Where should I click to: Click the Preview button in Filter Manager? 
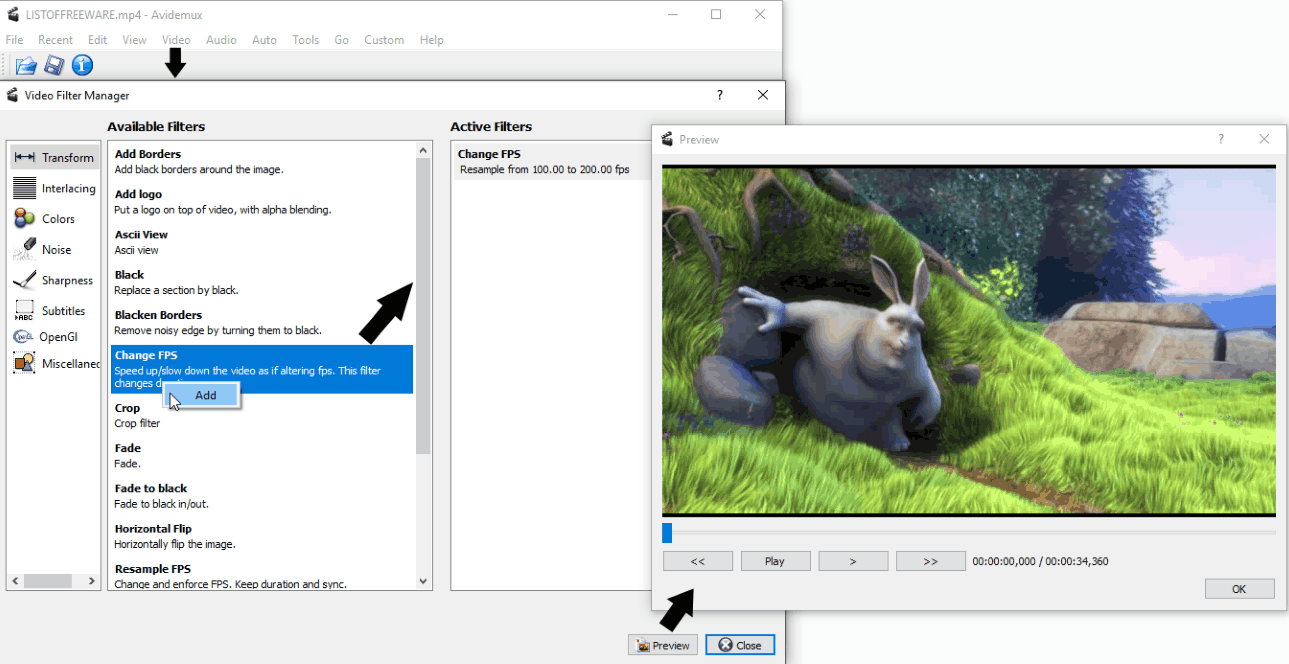point(663,645)
